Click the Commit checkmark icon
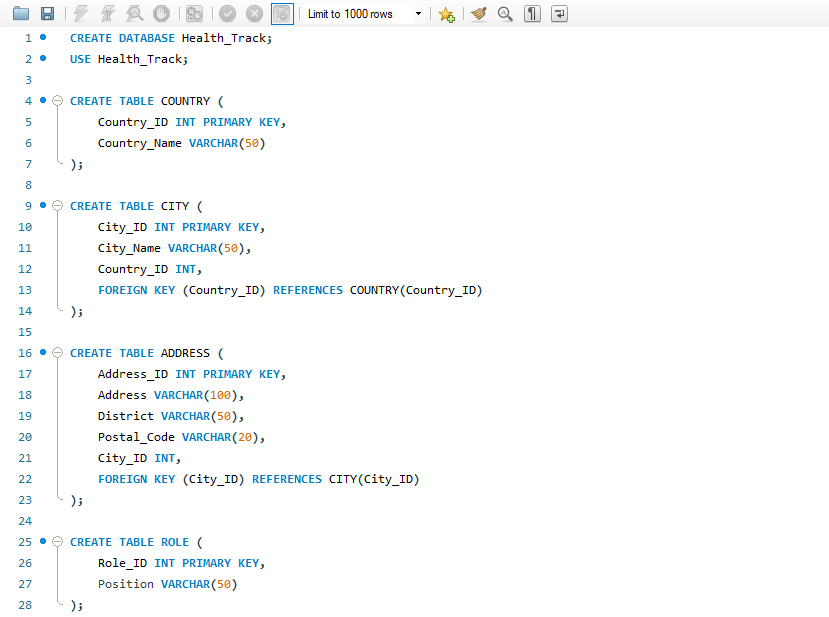Image resolution: width=829 pixels, height=617 pixels. [227, 14]
